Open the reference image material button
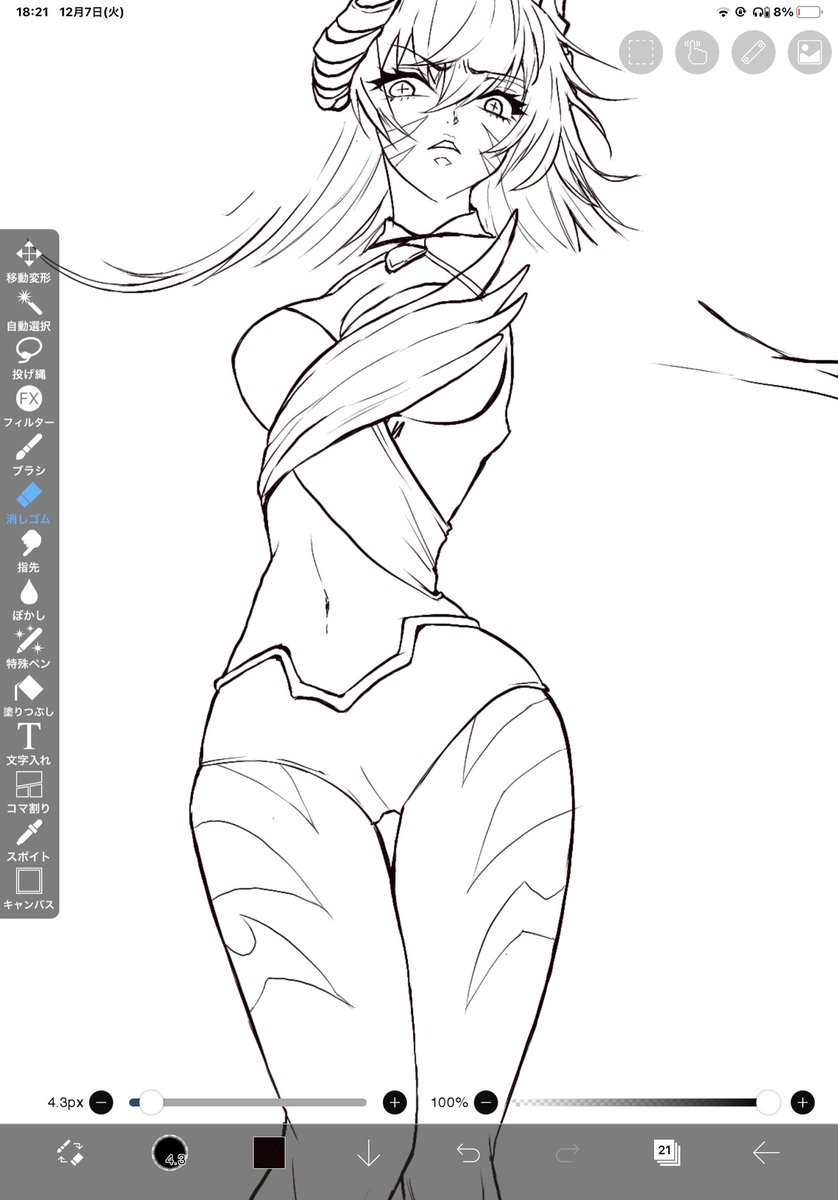The width and height of the screenshot is (838, 1200). click(x=809, y=52)
